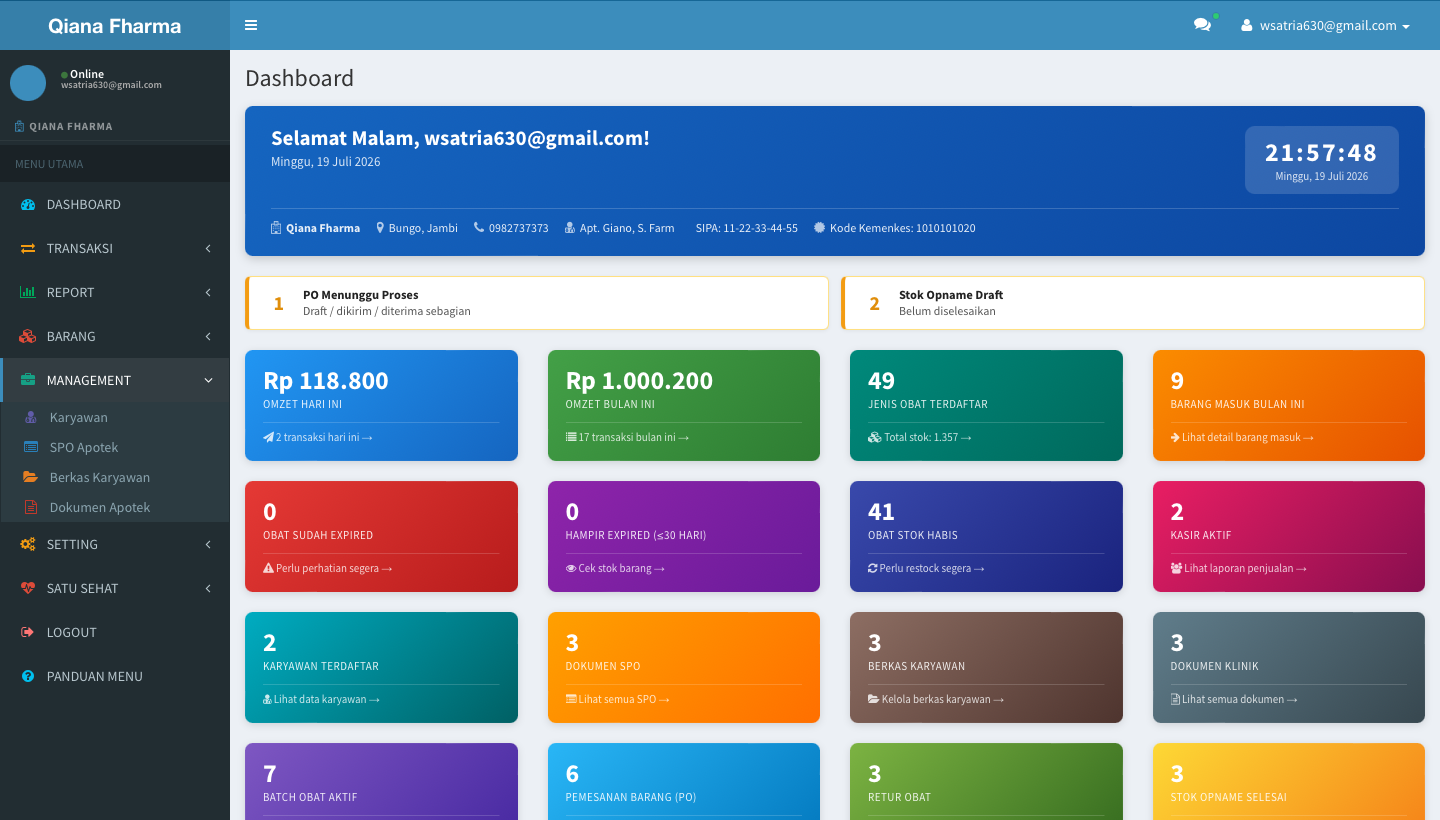
Task: Expand the Setting menu chevron
Action: coord(208,544)
